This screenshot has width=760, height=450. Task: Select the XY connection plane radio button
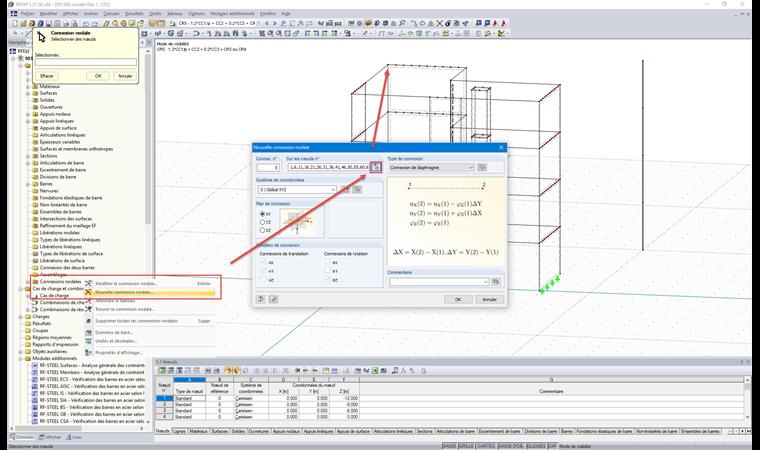[x=263, y=214]
